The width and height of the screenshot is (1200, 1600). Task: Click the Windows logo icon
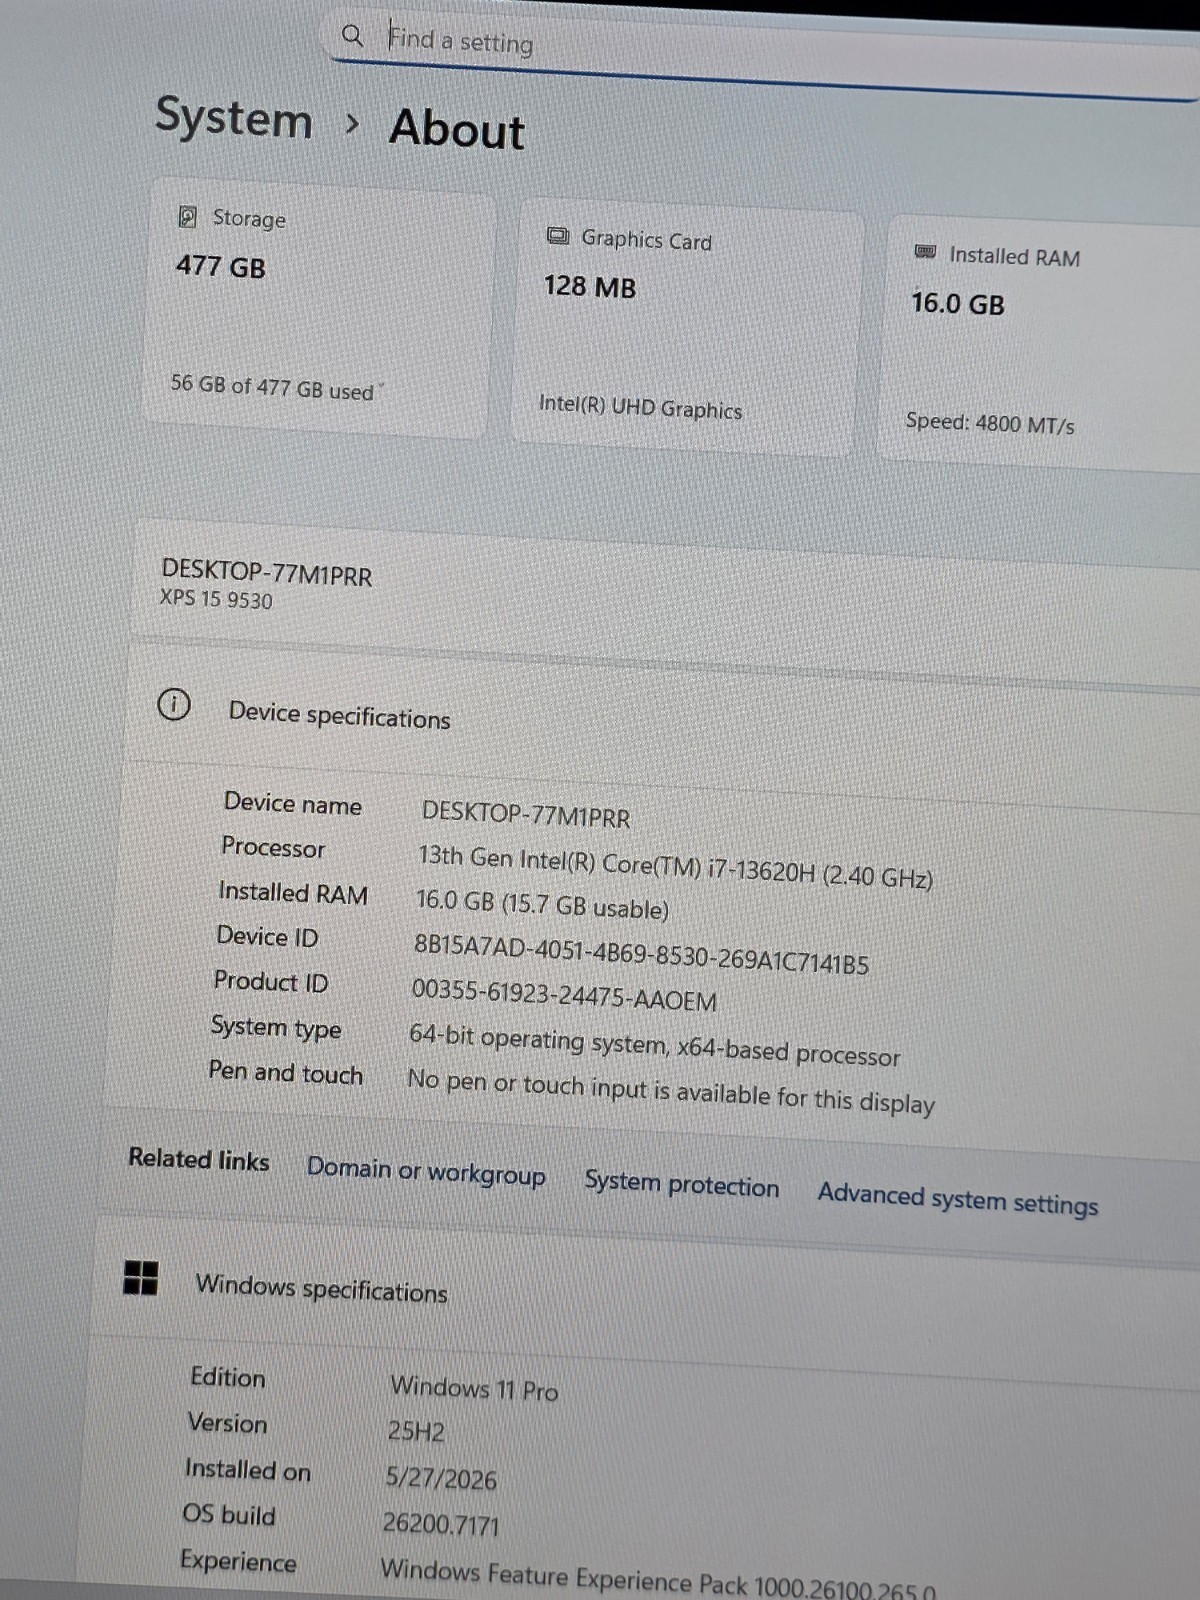141,1277
